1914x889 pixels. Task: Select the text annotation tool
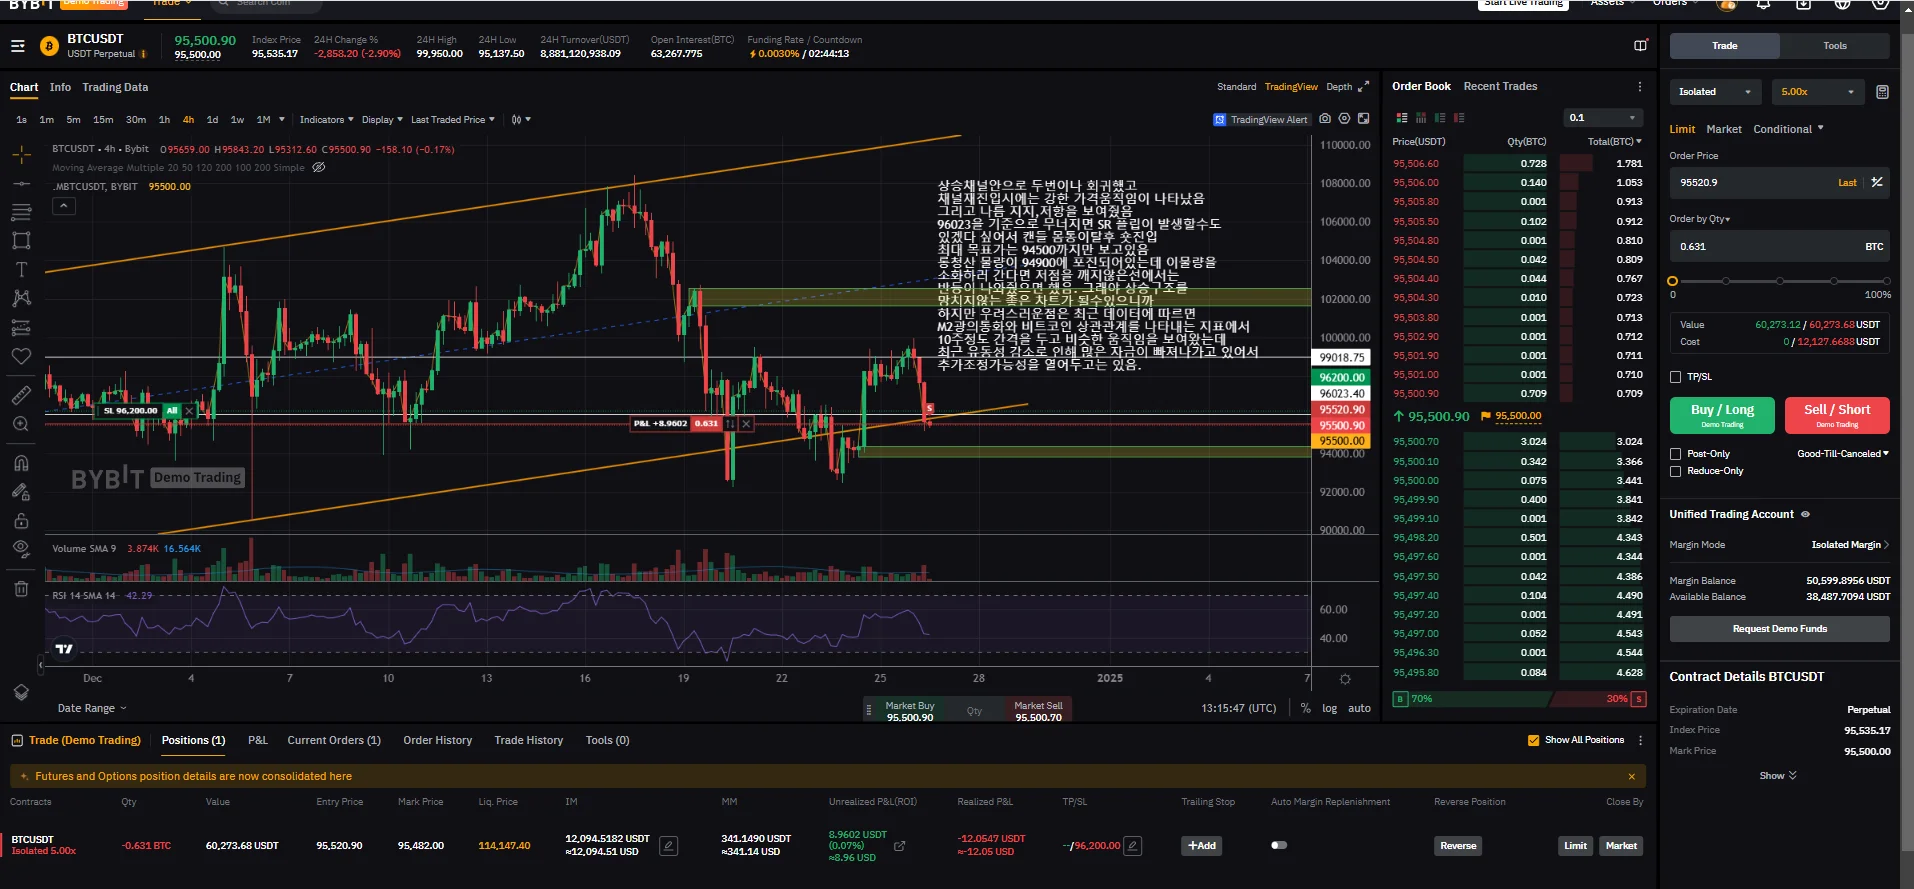(21, 270)
